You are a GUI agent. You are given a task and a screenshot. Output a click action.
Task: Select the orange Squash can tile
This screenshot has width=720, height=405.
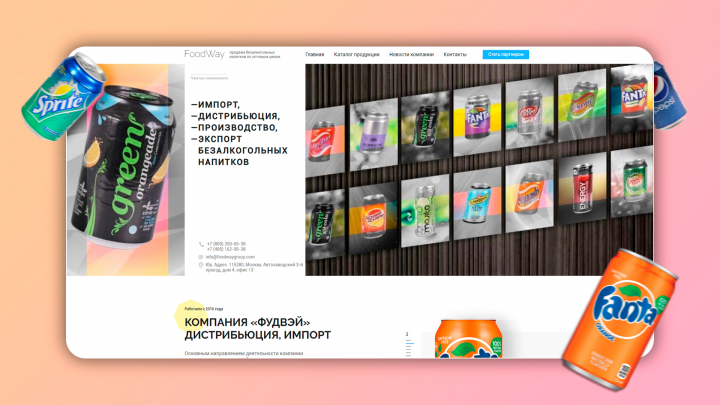529,197
